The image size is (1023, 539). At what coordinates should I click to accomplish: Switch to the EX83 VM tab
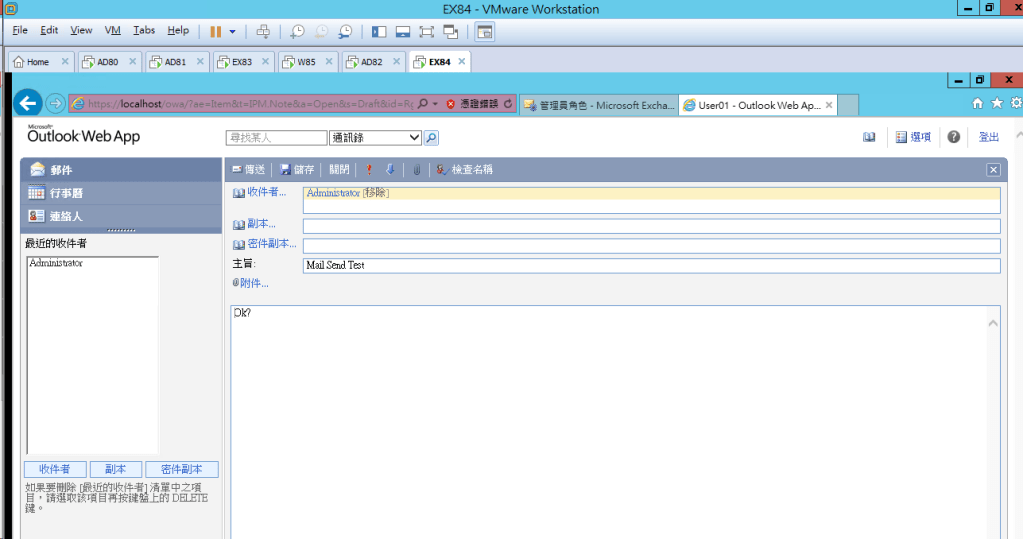pos(241,62)
